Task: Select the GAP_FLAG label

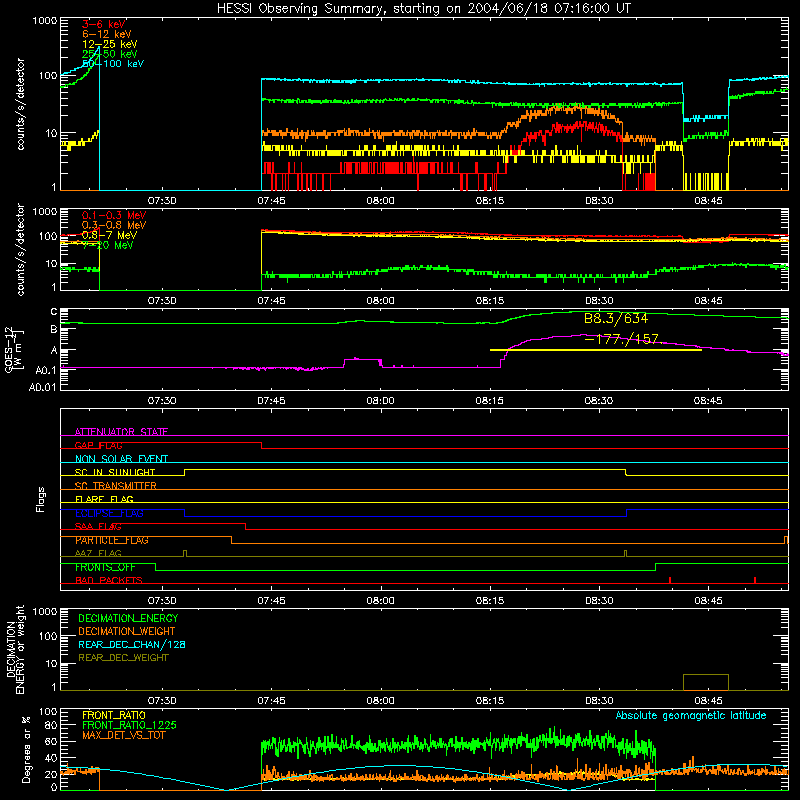Action: (98, 446)
